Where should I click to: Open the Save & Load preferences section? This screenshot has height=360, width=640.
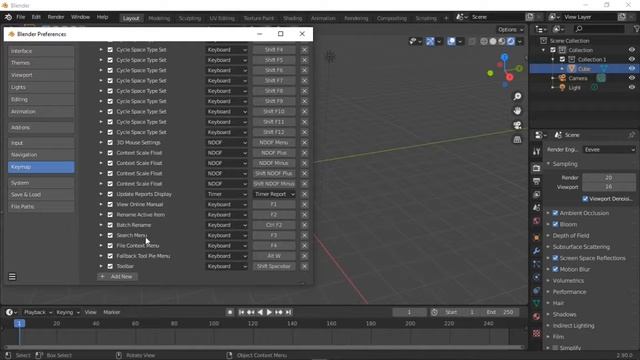click(x=41, y=195)
